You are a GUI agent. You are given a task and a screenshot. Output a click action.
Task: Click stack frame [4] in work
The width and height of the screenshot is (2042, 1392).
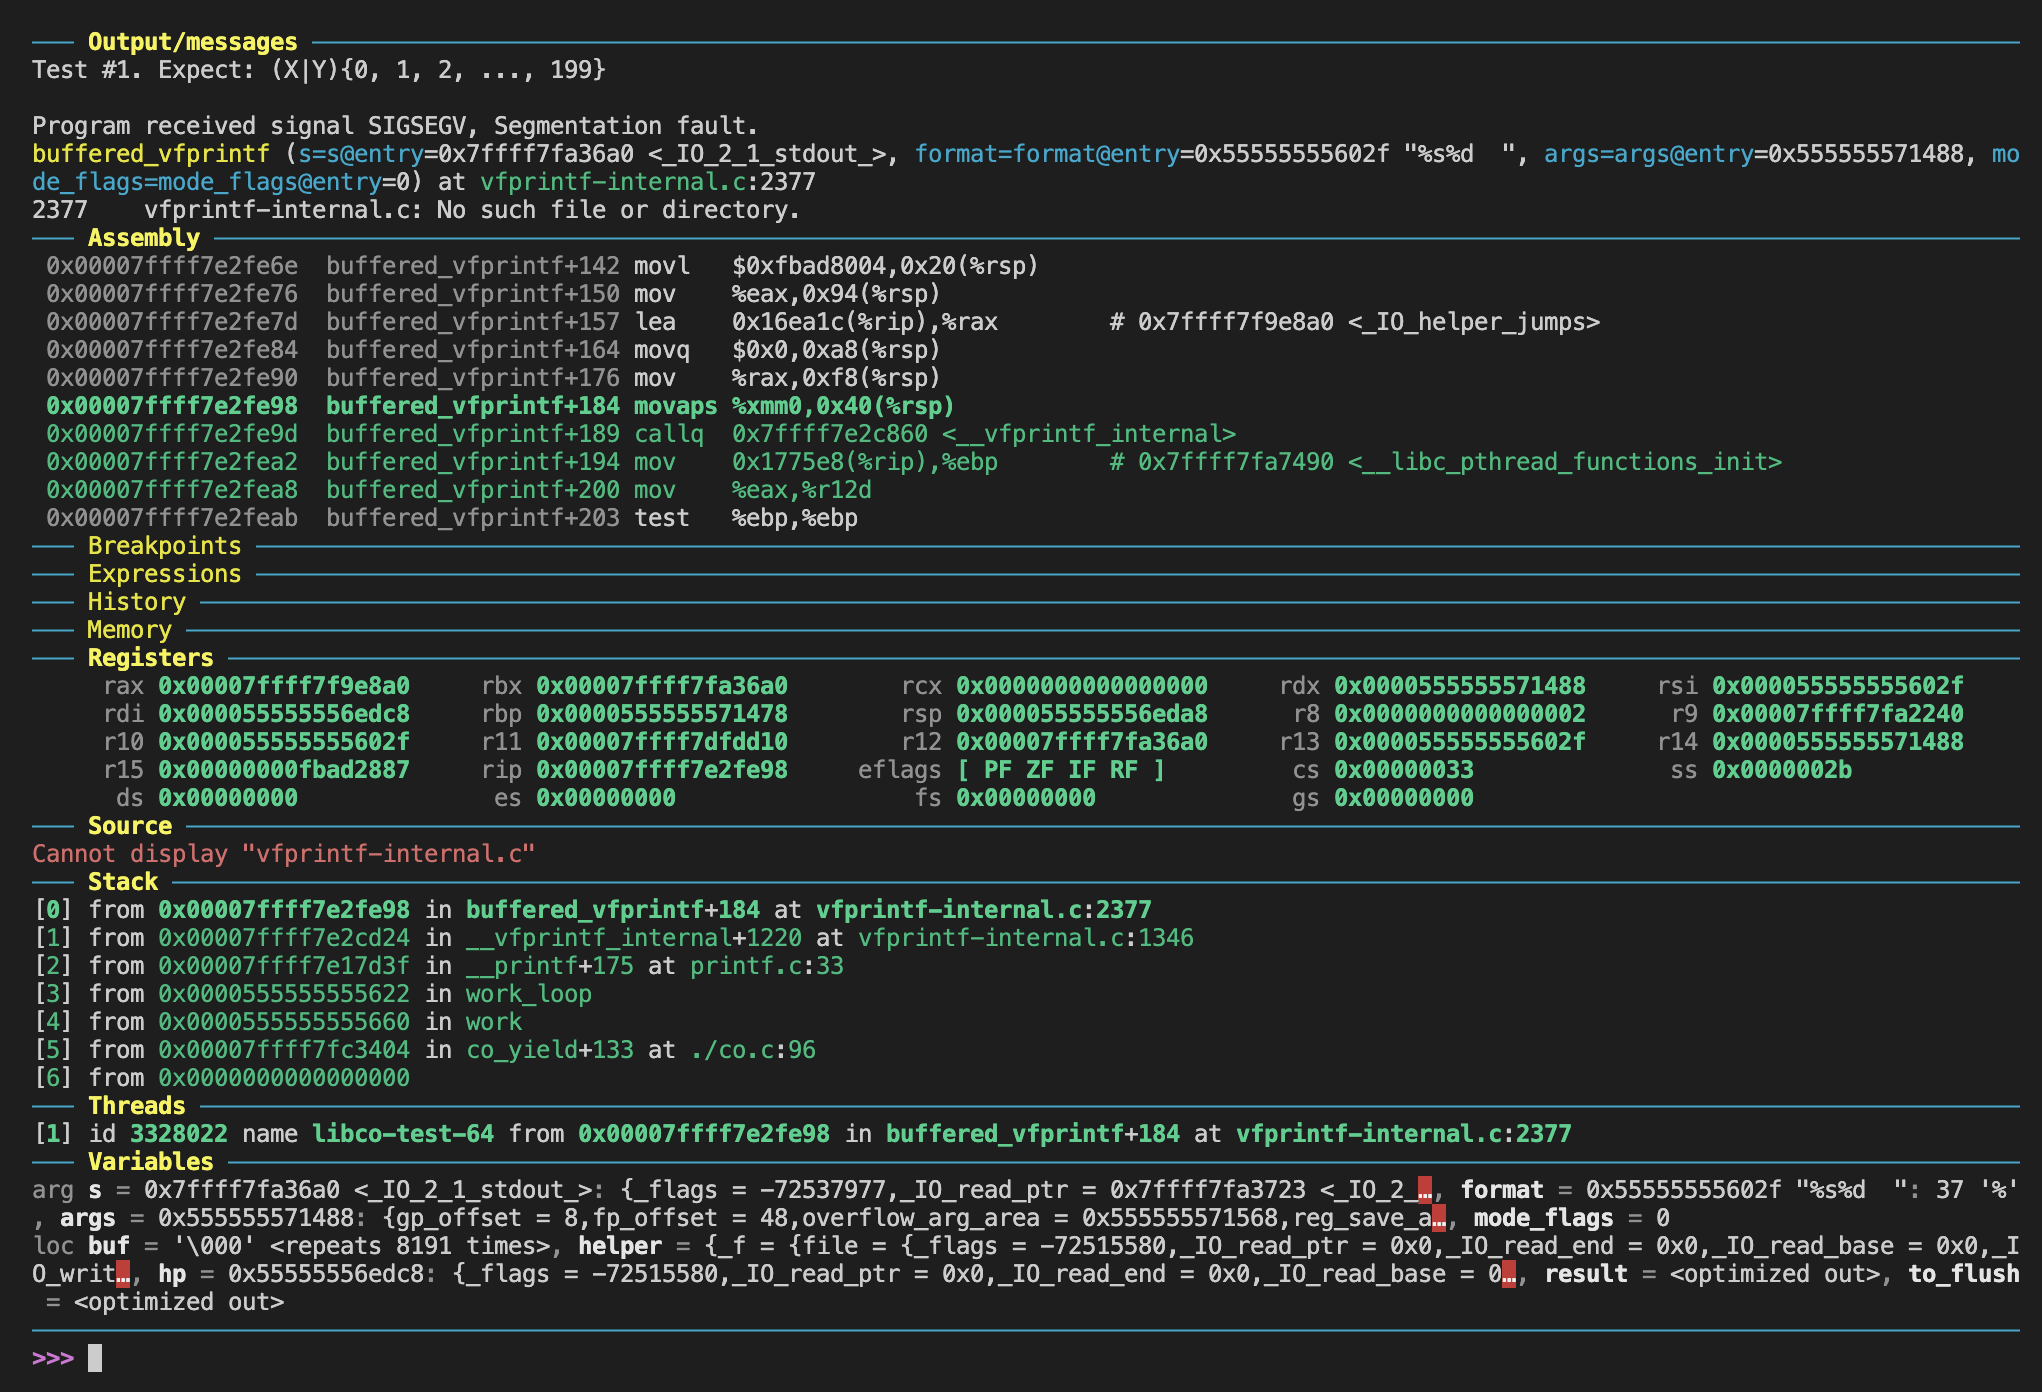(277, 1022)
